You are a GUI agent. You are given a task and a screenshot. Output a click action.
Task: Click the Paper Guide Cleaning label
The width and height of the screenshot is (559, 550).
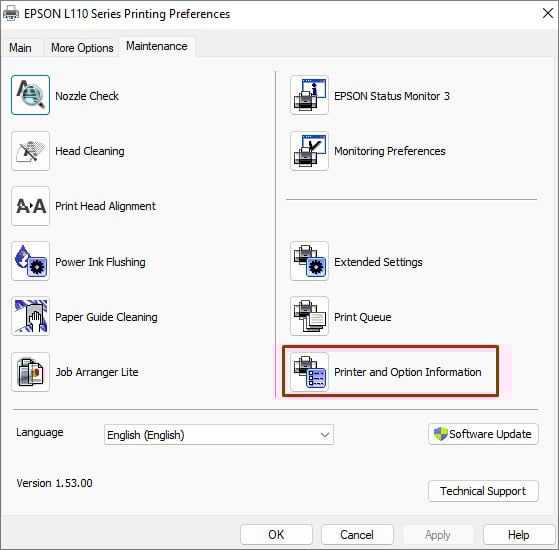(x=106, y=317)
